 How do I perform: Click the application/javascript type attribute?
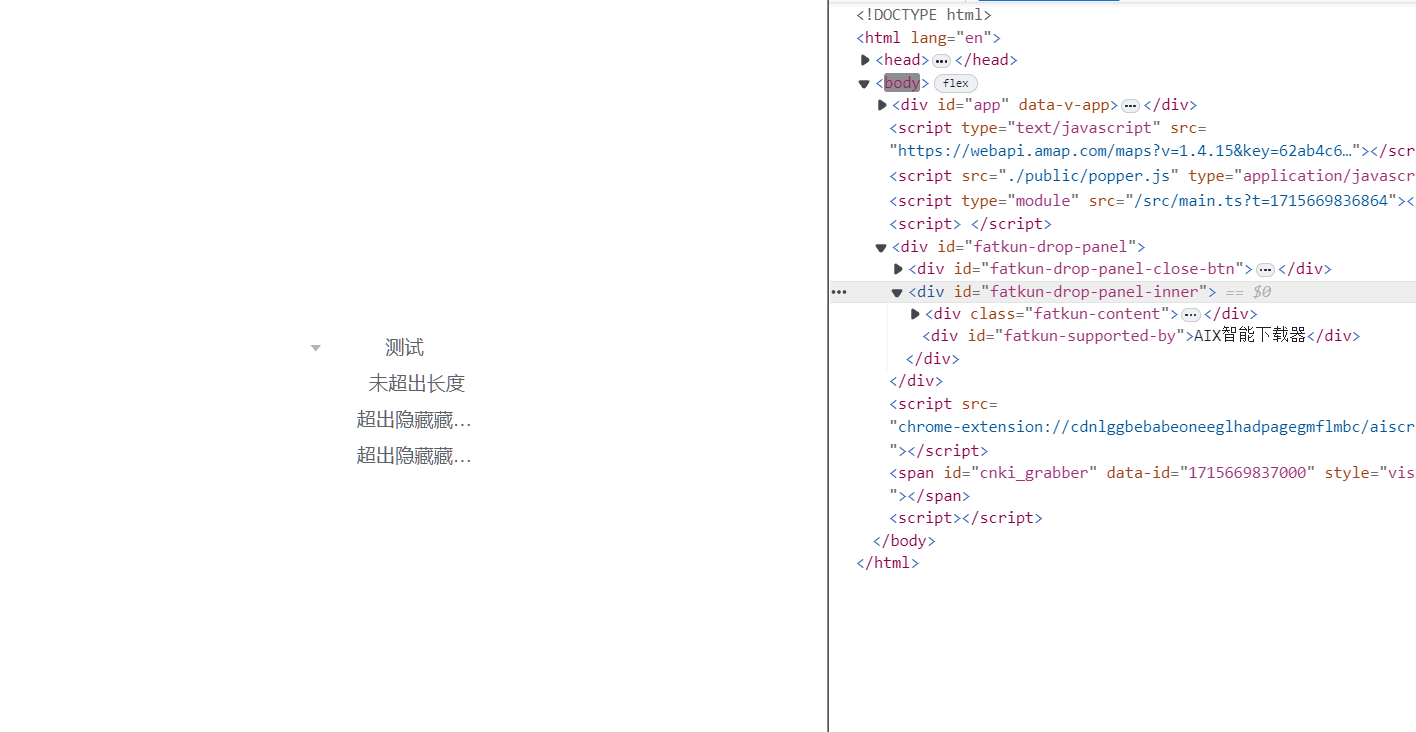(x=1302, y=176)
